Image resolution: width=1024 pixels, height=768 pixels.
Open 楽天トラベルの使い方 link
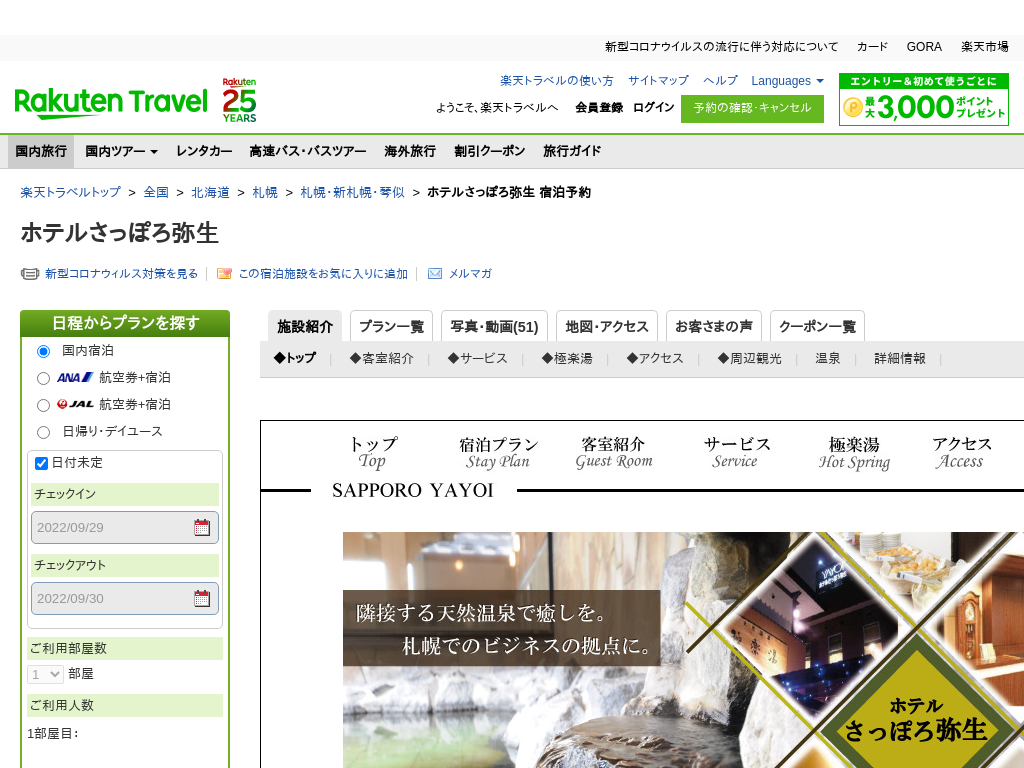pyautogui.click(x=557, y=81)
